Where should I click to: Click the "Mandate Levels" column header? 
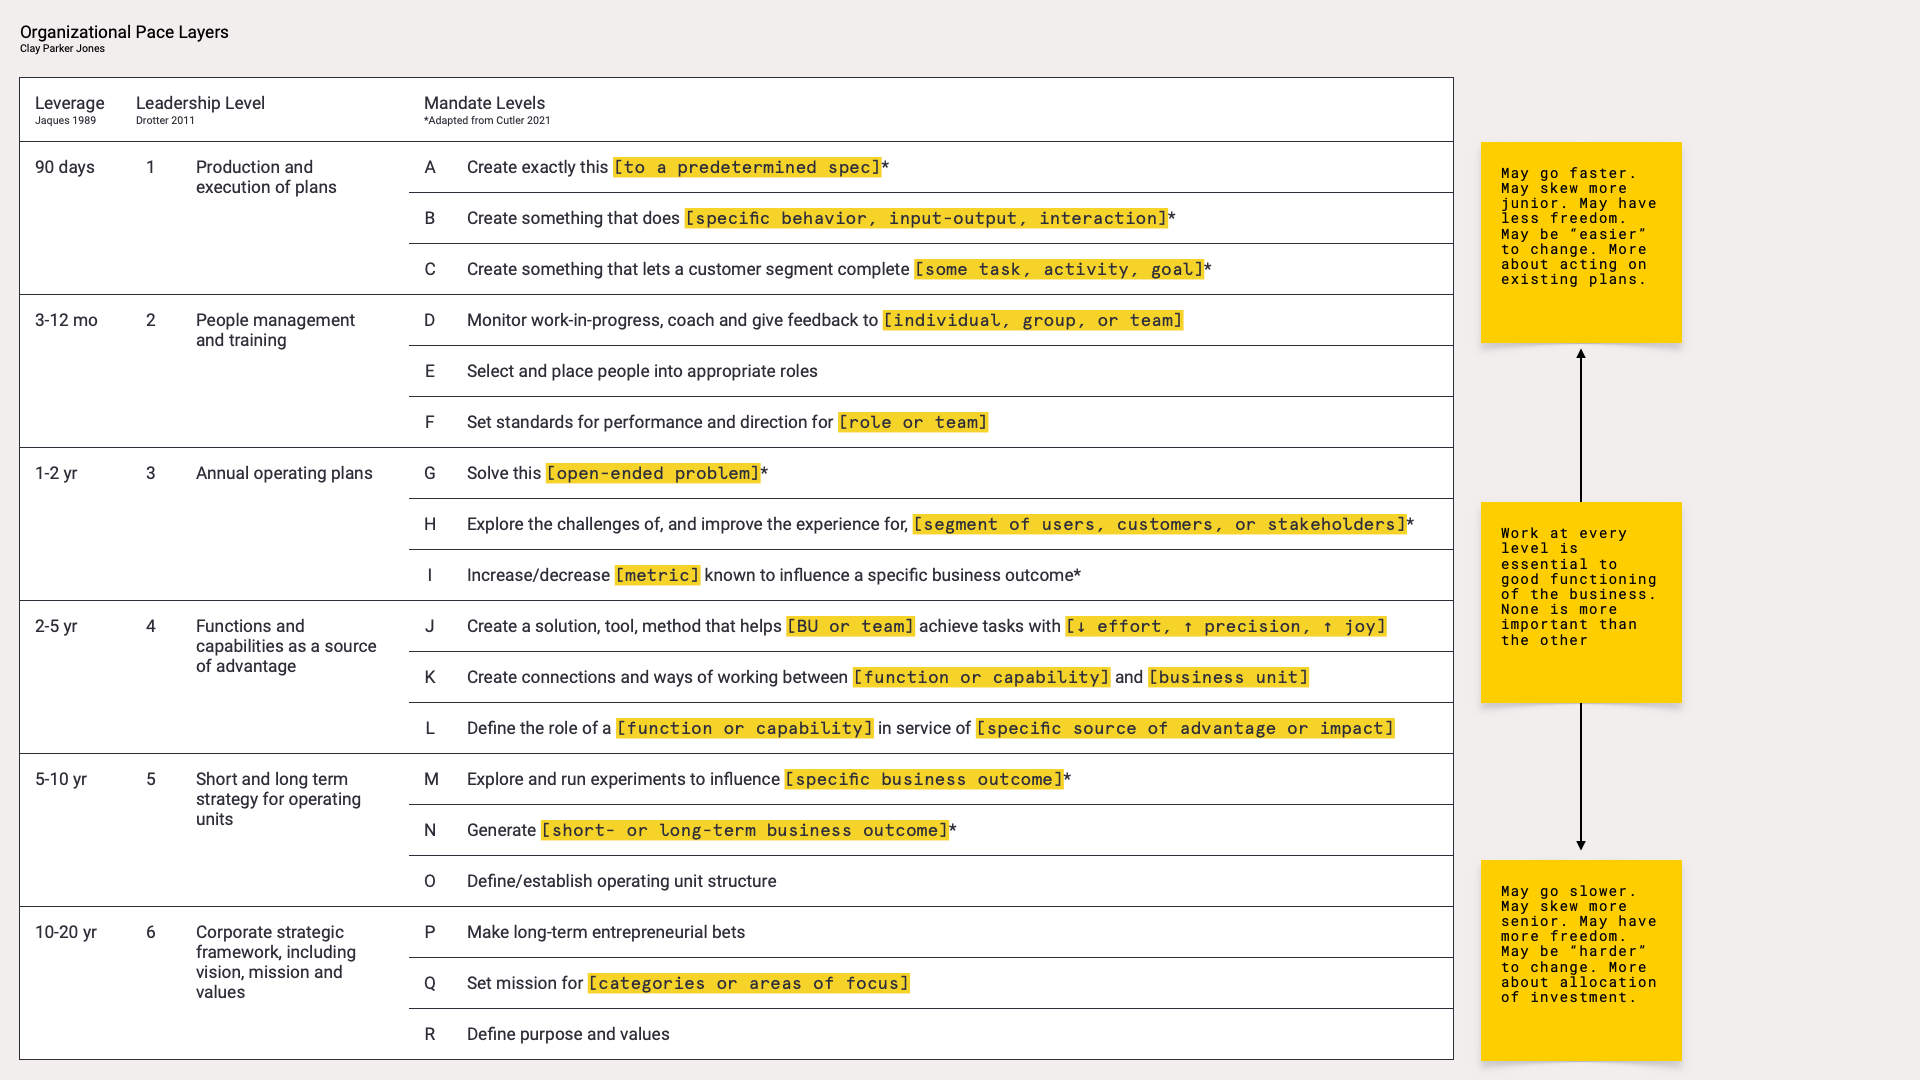point(484,103)
